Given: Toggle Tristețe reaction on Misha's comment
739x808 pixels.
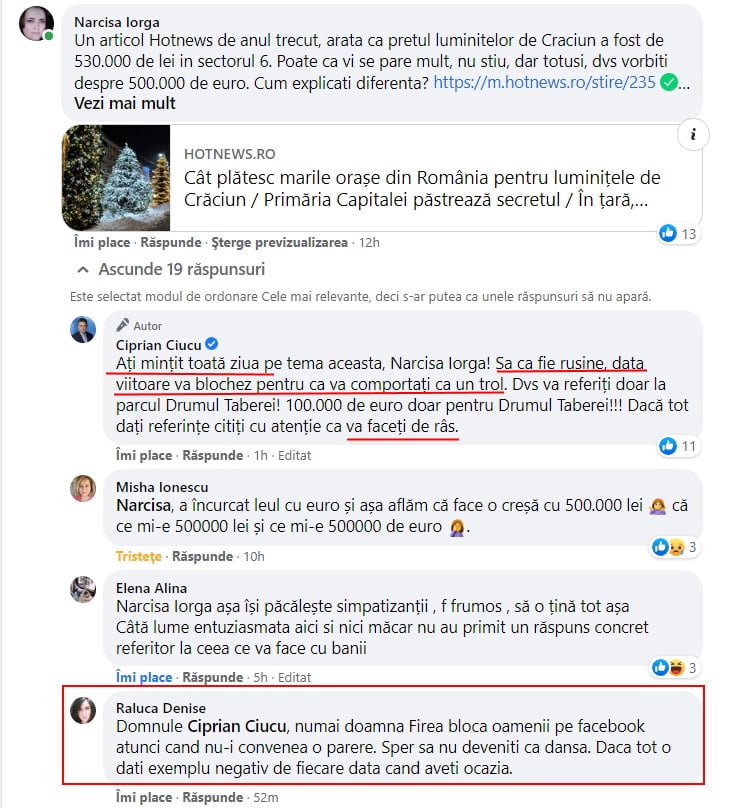Looking at the screenshot, I should point(139,557).
